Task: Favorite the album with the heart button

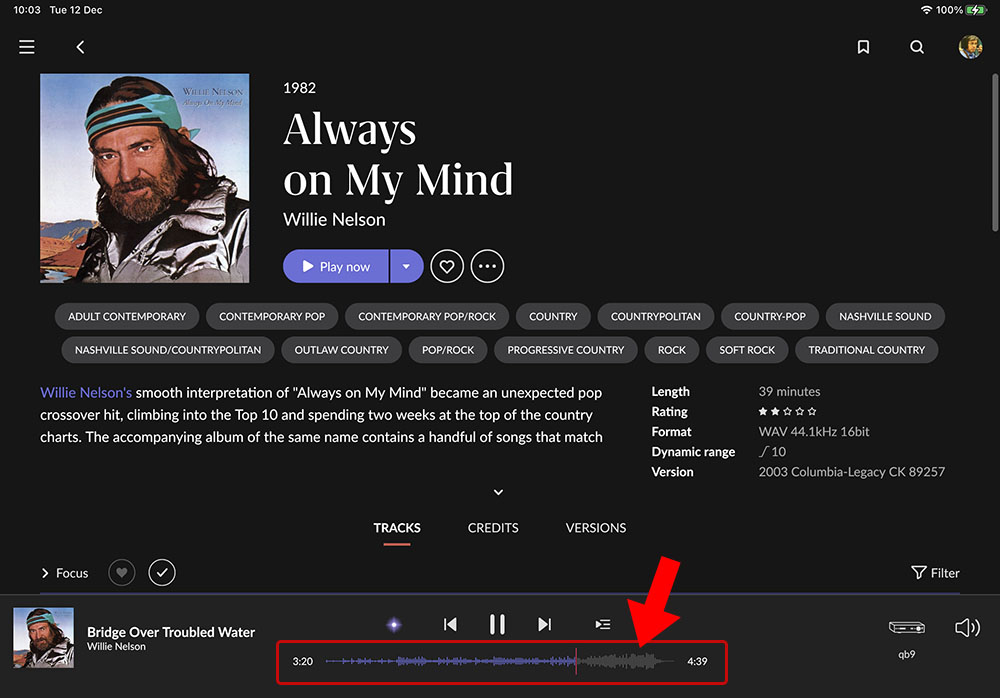Action: pyautogui.click(x=447, y=266)
